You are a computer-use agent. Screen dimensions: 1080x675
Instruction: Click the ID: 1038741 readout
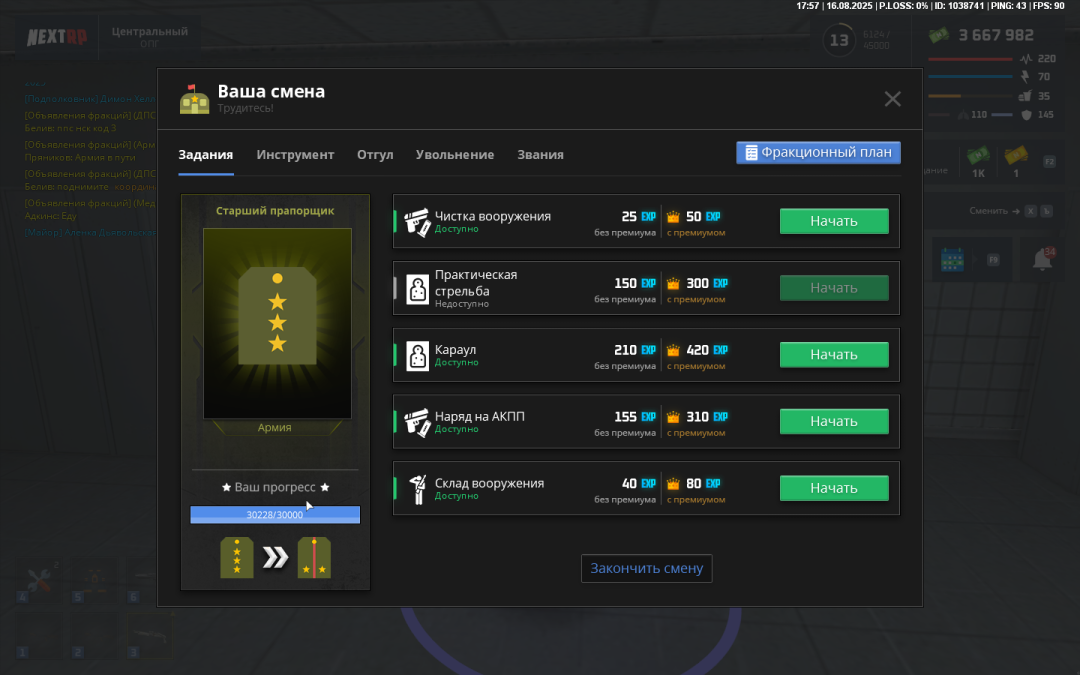[959, 6]
